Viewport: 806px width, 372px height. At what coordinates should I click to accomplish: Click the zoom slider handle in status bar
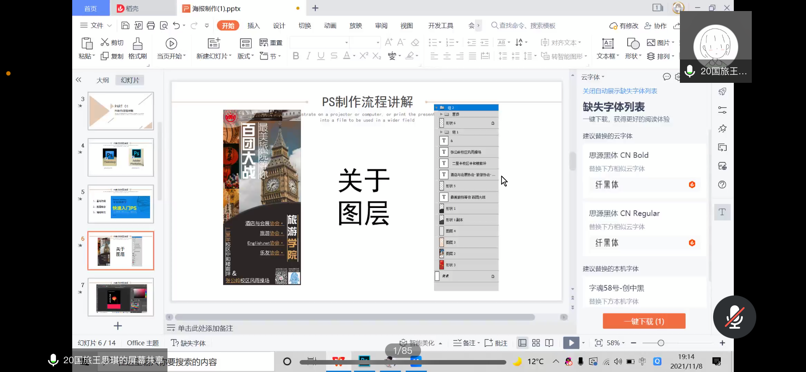661,343
